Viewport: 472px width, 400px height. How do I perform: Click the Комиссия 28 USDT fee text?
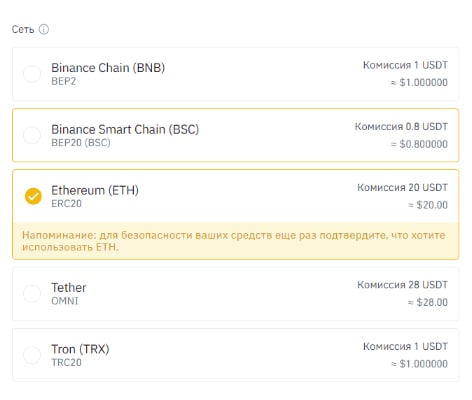[403, 285]
